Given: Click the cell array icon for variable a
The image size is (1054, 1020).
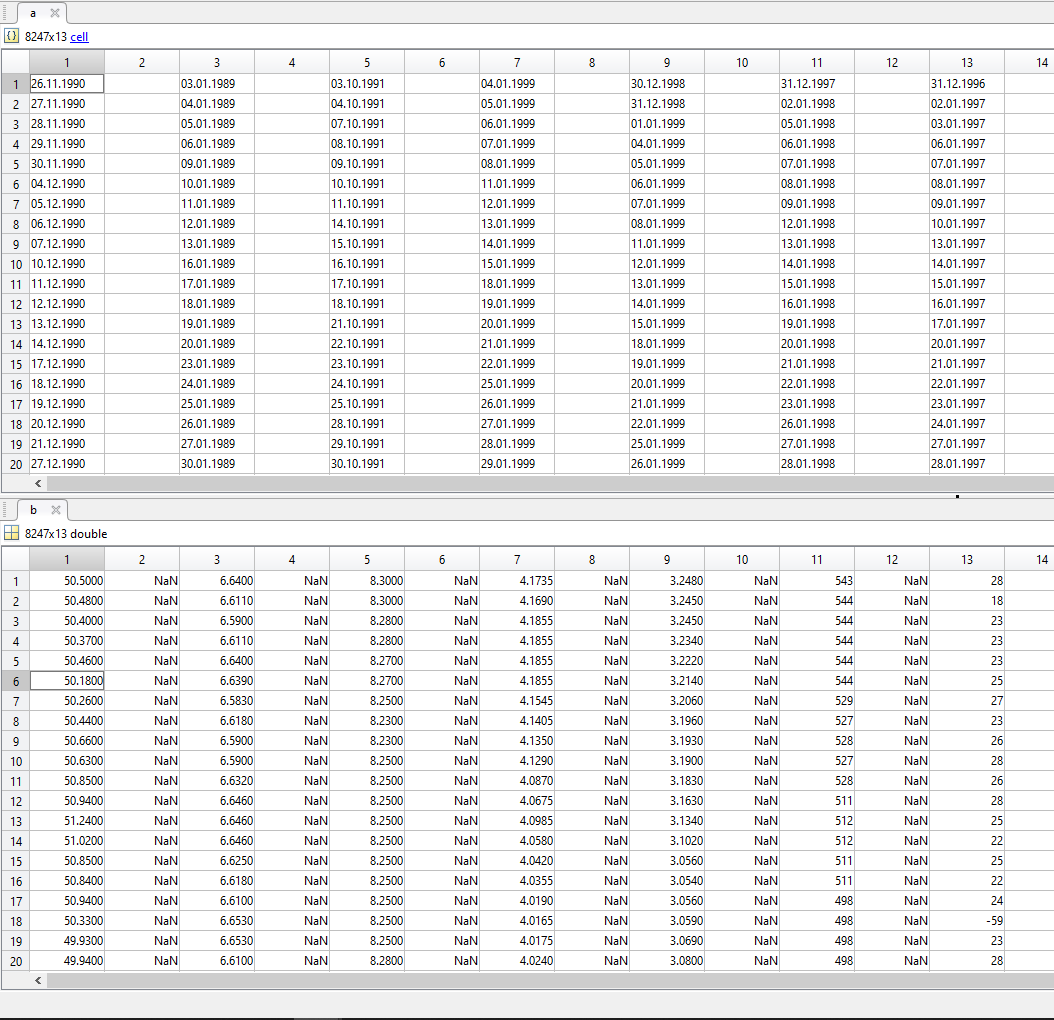Looking at the screenshot, I should tap(11, 36).
